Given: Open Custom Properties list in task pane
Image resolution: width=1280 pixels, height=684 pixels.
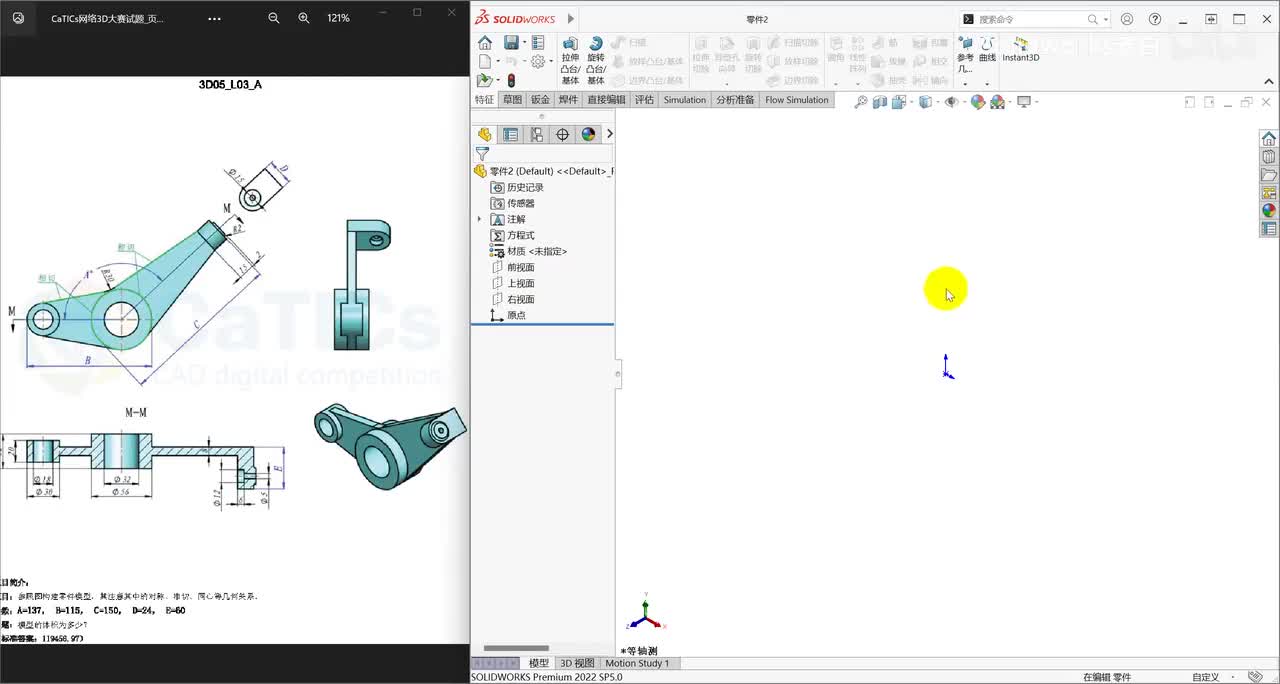Looking at the screenshot, I should 1269,229.
